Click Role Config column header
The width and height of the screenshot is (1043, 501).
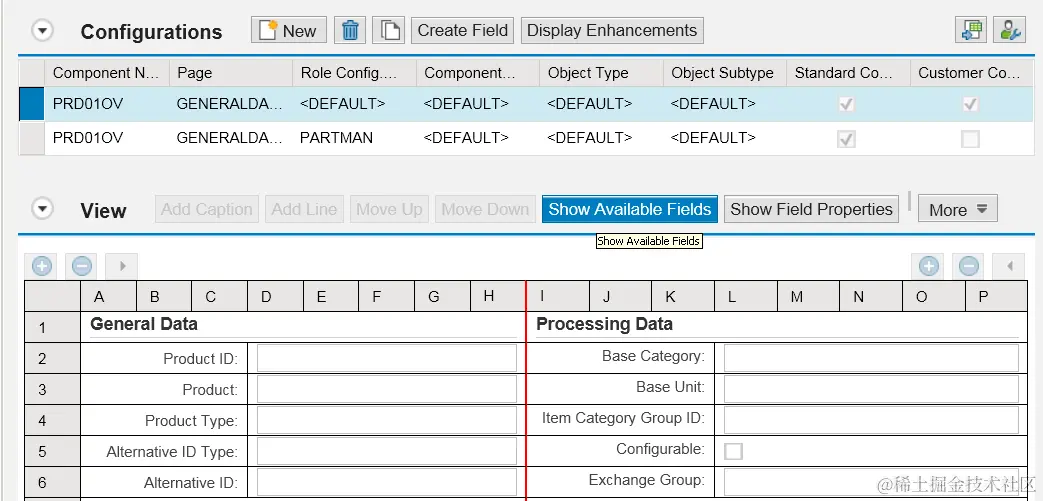click(x=355, y=73)
